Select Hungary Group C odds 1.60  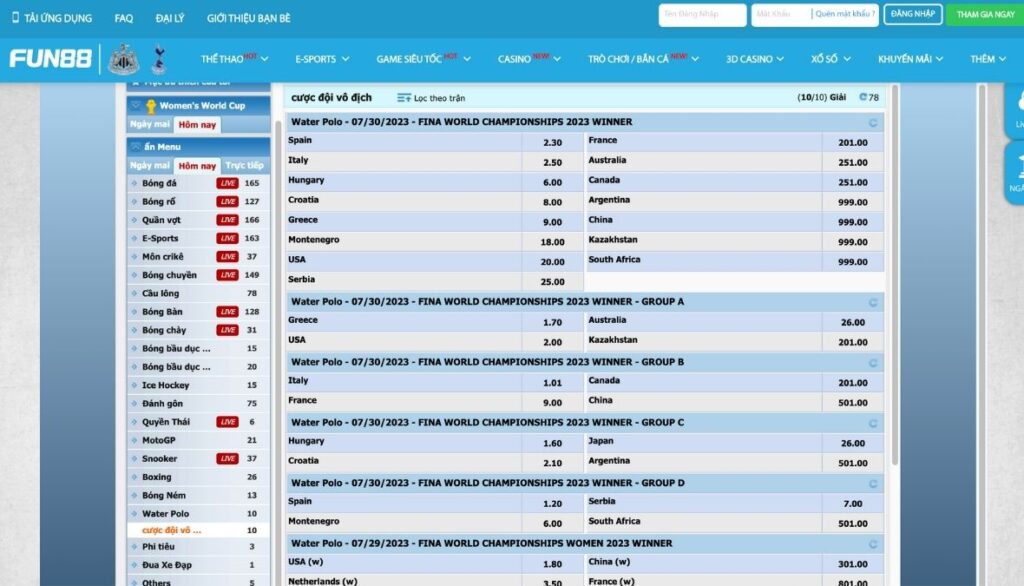552,443
